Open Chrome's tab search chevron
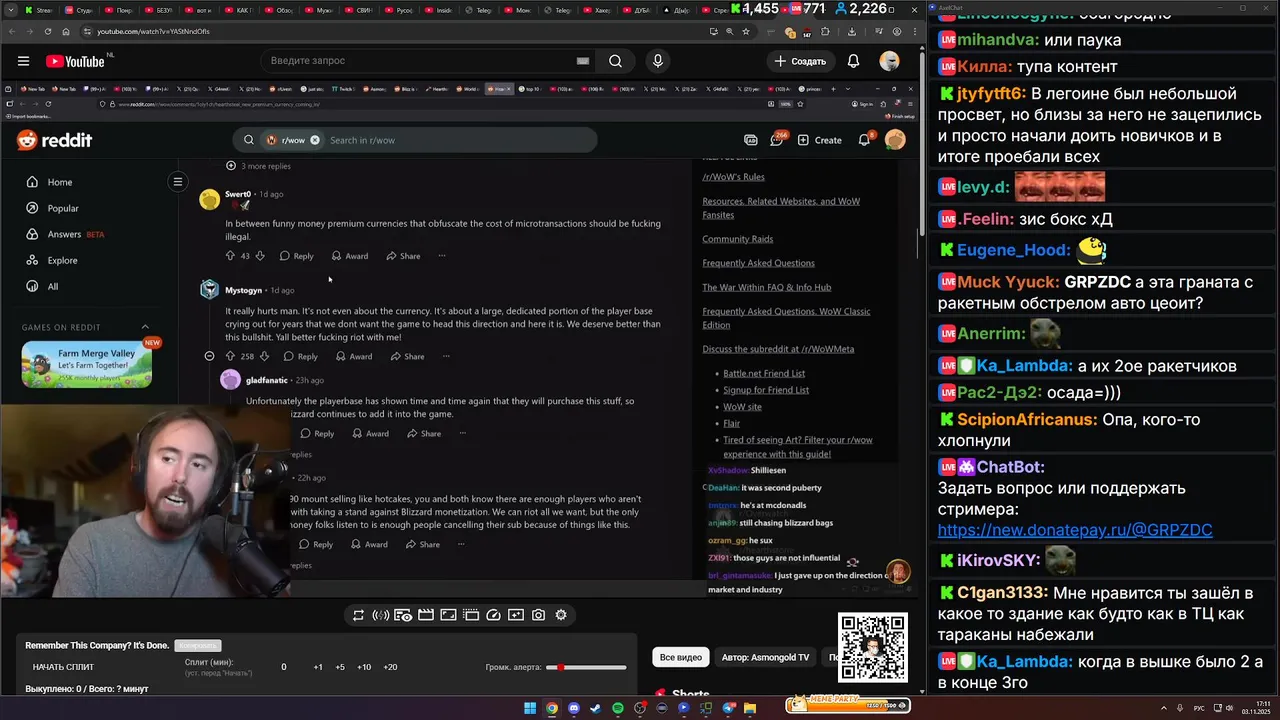Viewport: 1280px width, 720px height. click(x=12, y=10)
